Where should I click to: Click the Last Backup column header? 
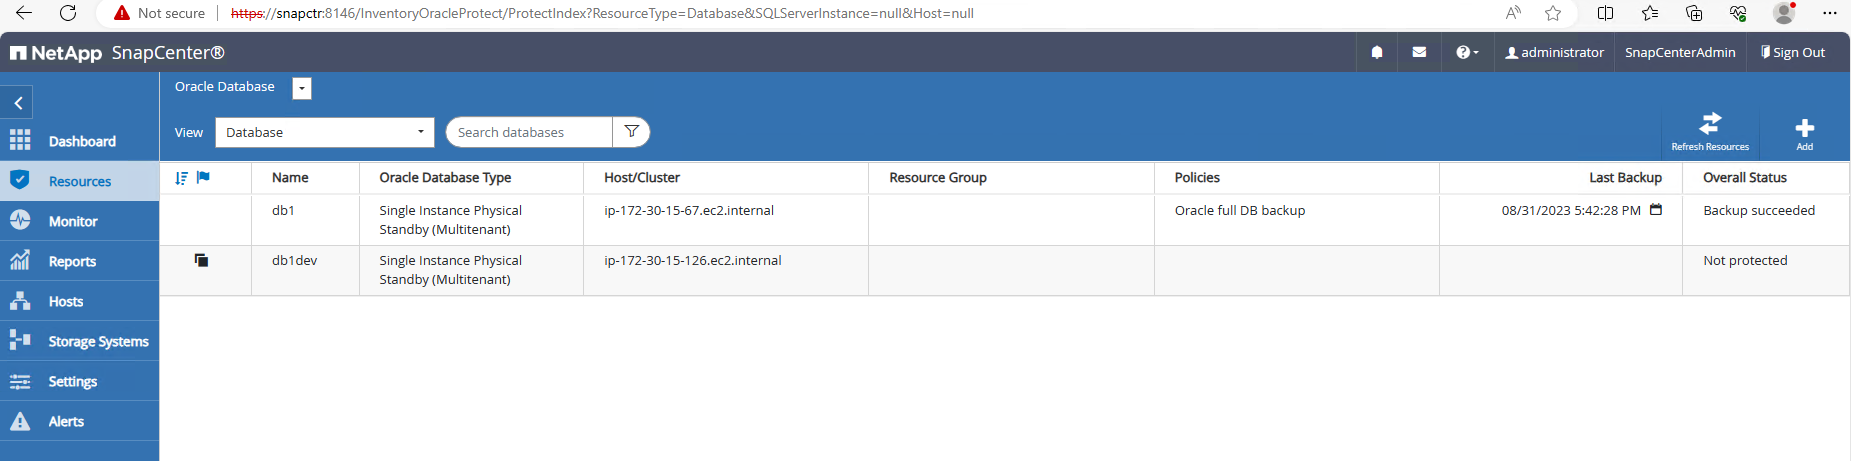tap(1625, 177)
